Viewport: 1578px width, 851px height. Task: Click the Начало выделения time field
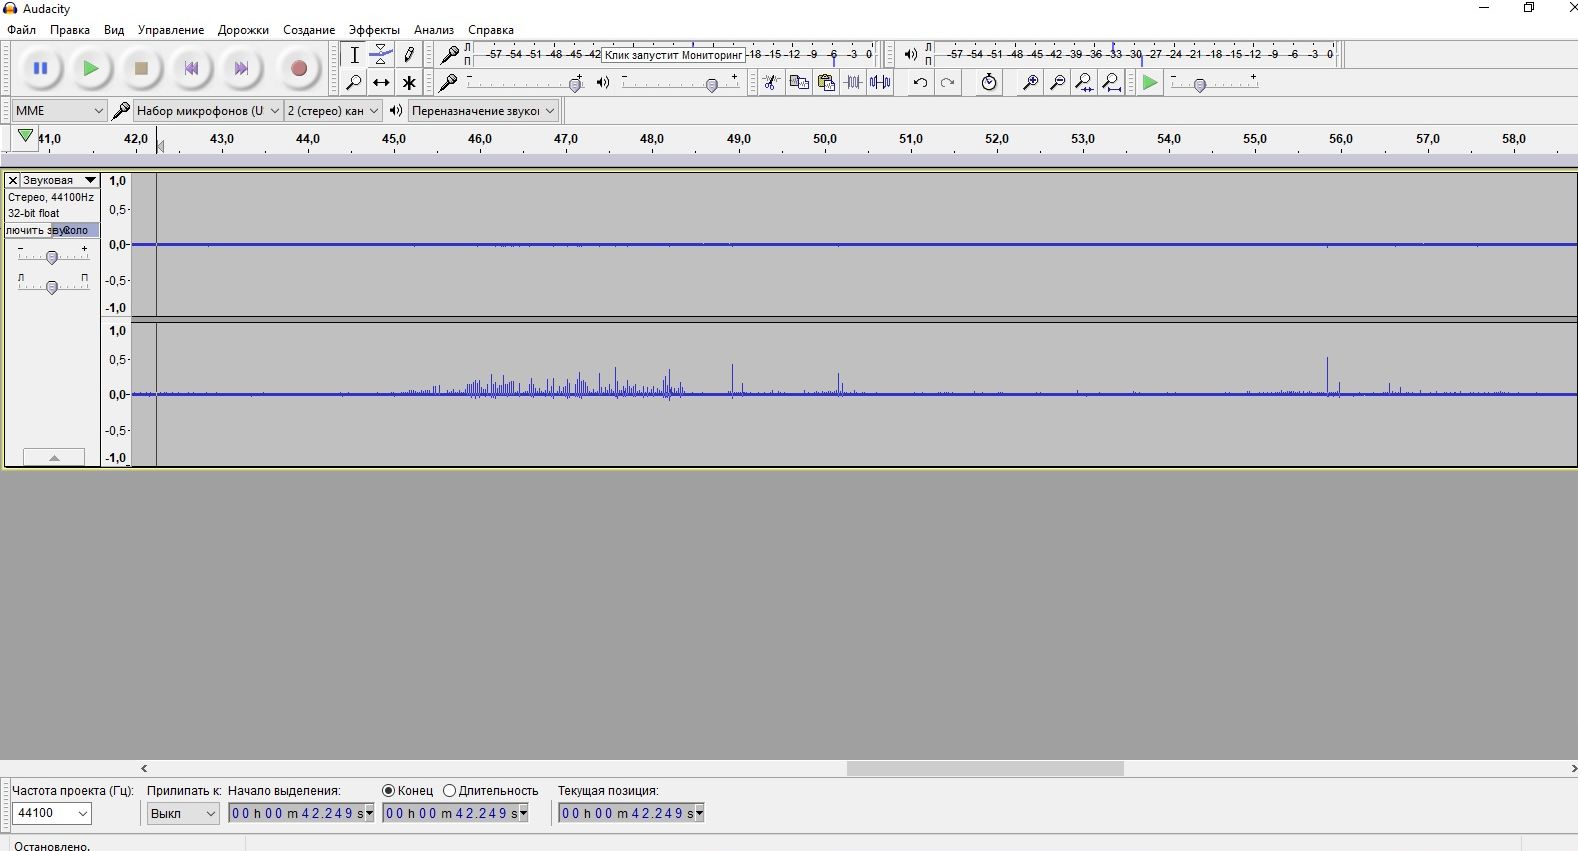tap(301, 813)
